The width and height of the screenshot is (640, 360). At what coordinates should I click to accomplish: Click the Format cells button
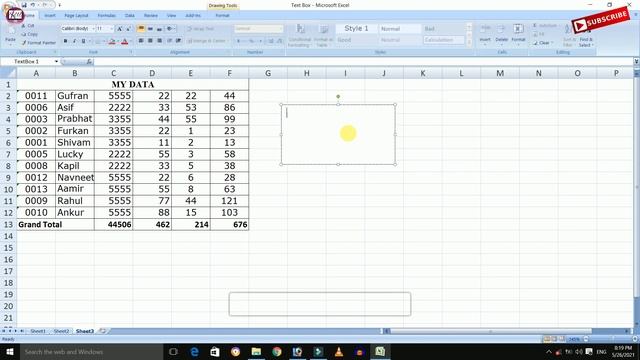518,34
